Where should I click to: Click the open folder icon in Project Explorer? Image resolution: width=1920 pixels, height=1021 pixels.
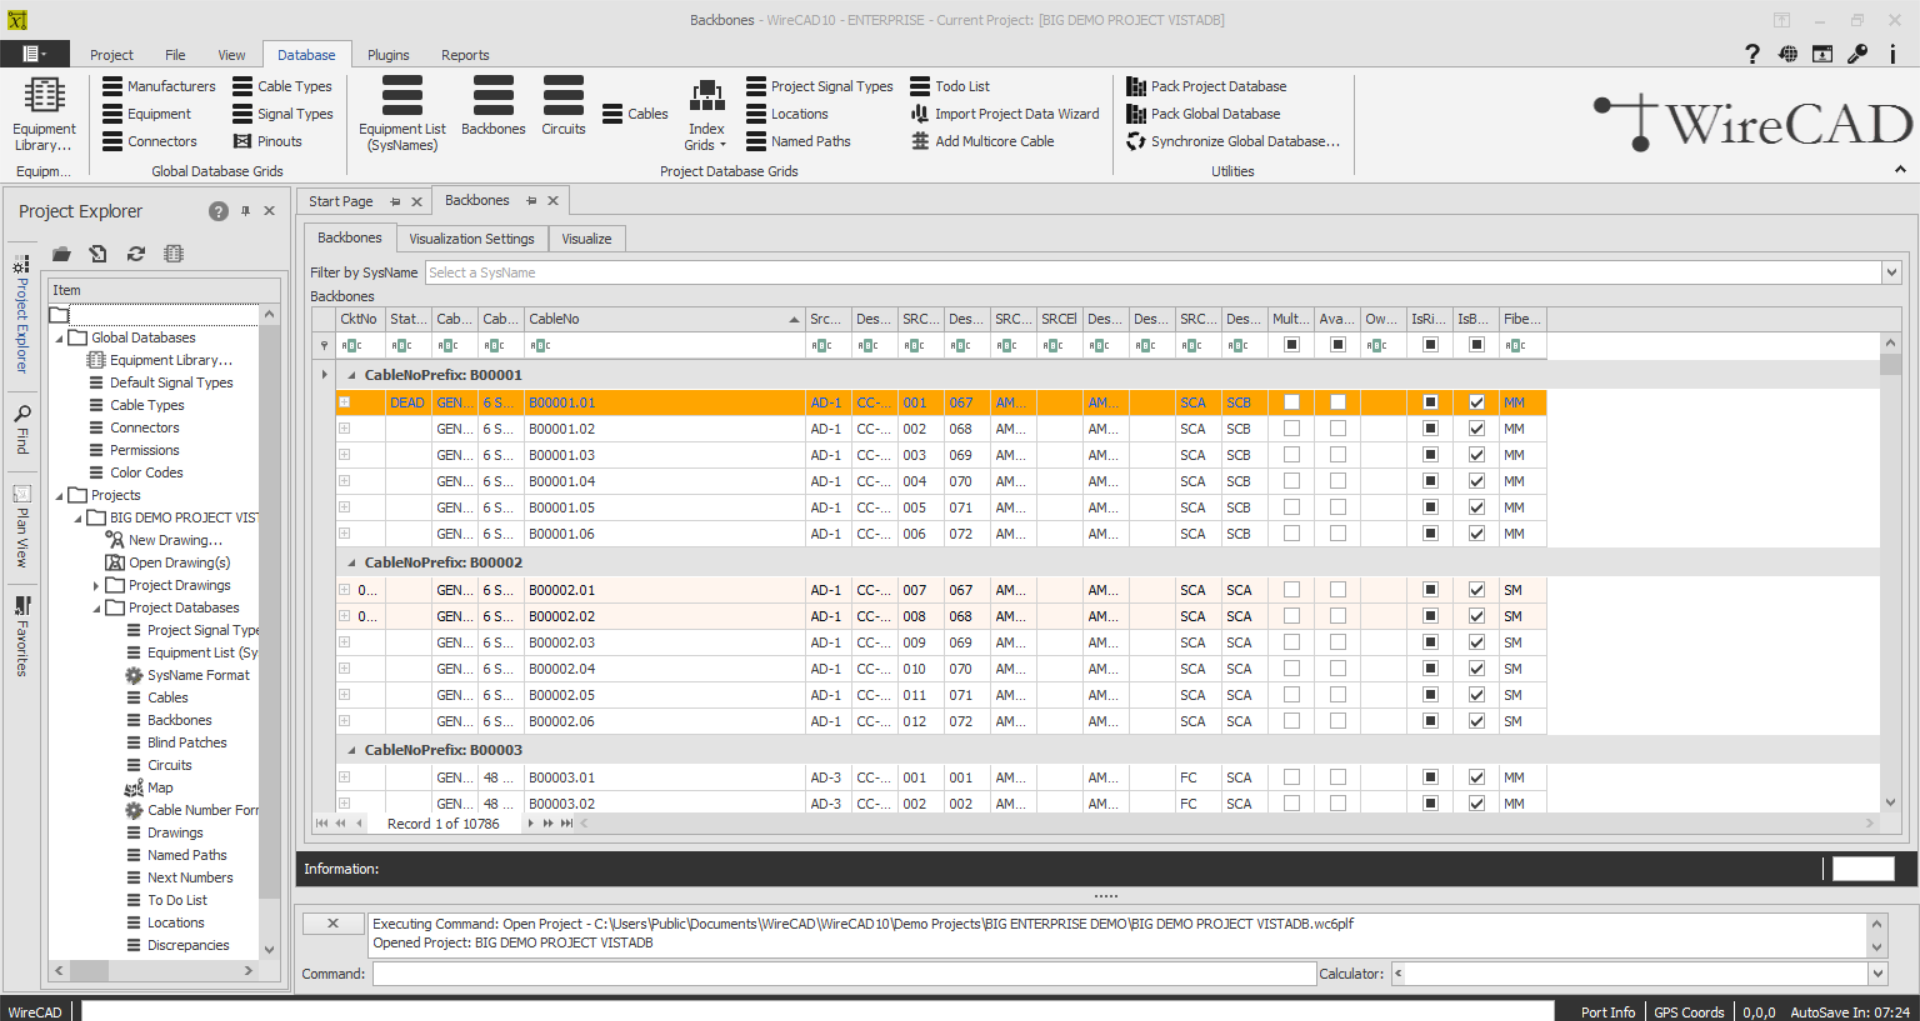click(x=62, y=254)
